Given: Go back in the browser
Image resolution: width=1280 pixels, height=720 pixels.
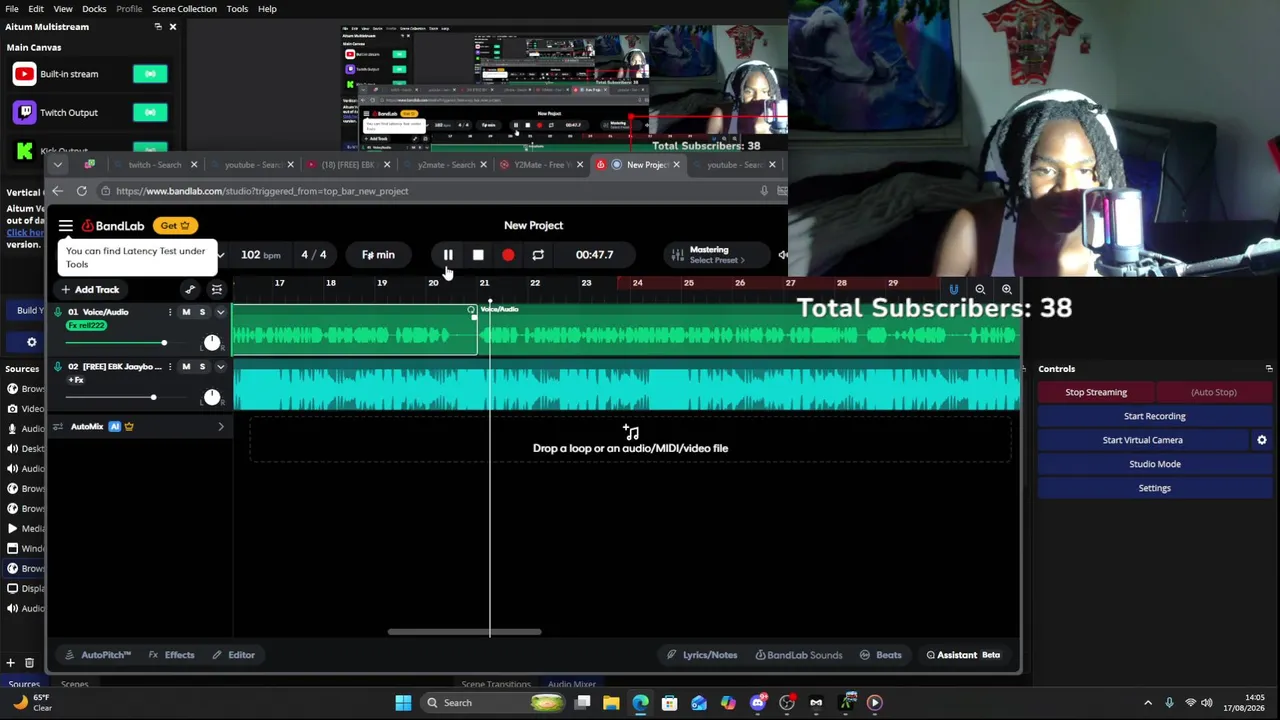Looking at the screenshot, I should [57, 191].
